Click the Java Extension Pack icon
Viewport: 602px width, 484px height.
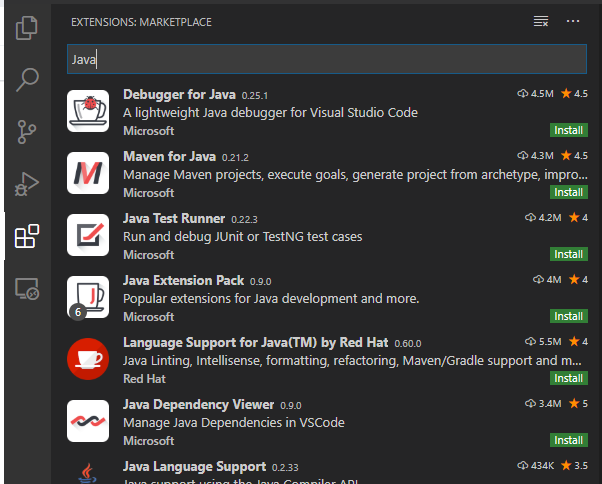click(88, 297)
